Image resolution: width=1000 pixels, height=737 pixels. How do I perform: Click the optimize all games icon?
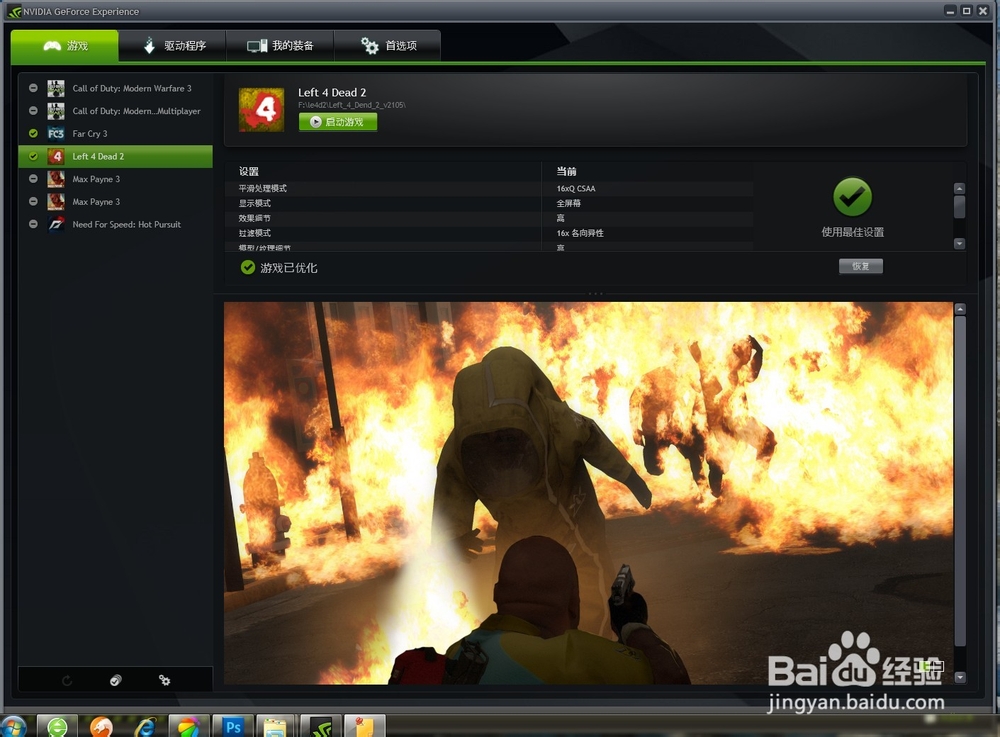(115, 680)
